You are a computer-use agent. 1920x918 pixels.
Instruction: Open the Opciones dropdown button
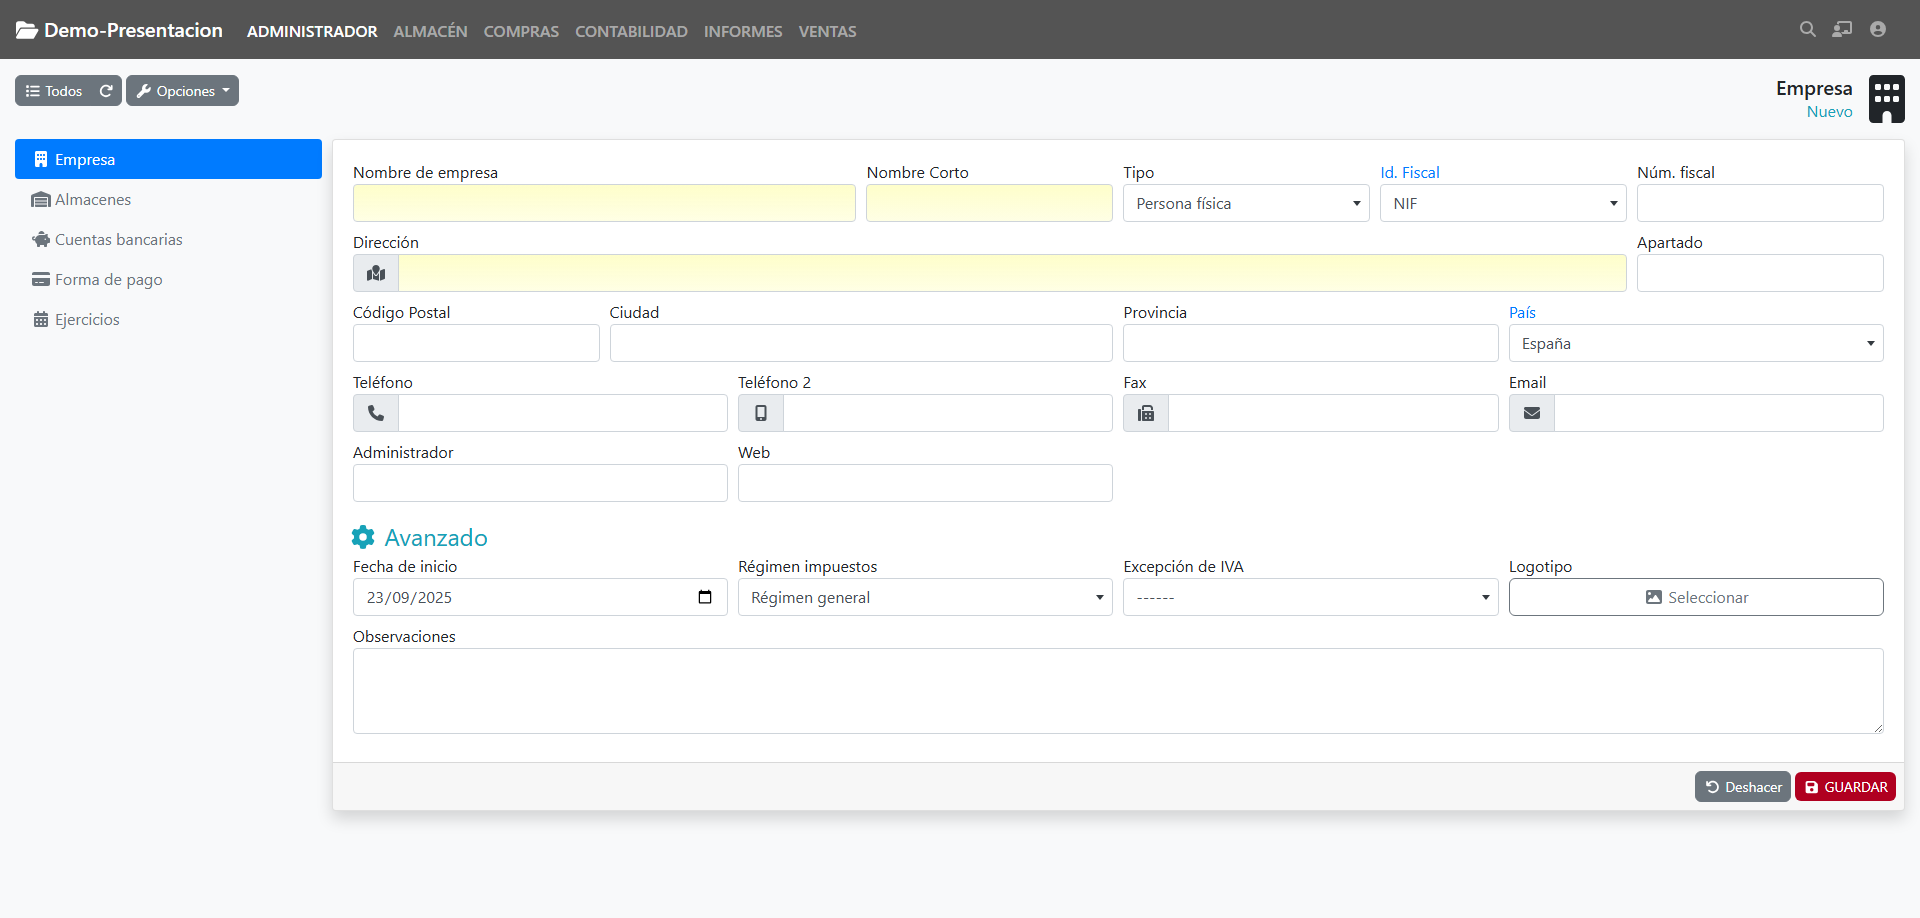click(182, 91)
